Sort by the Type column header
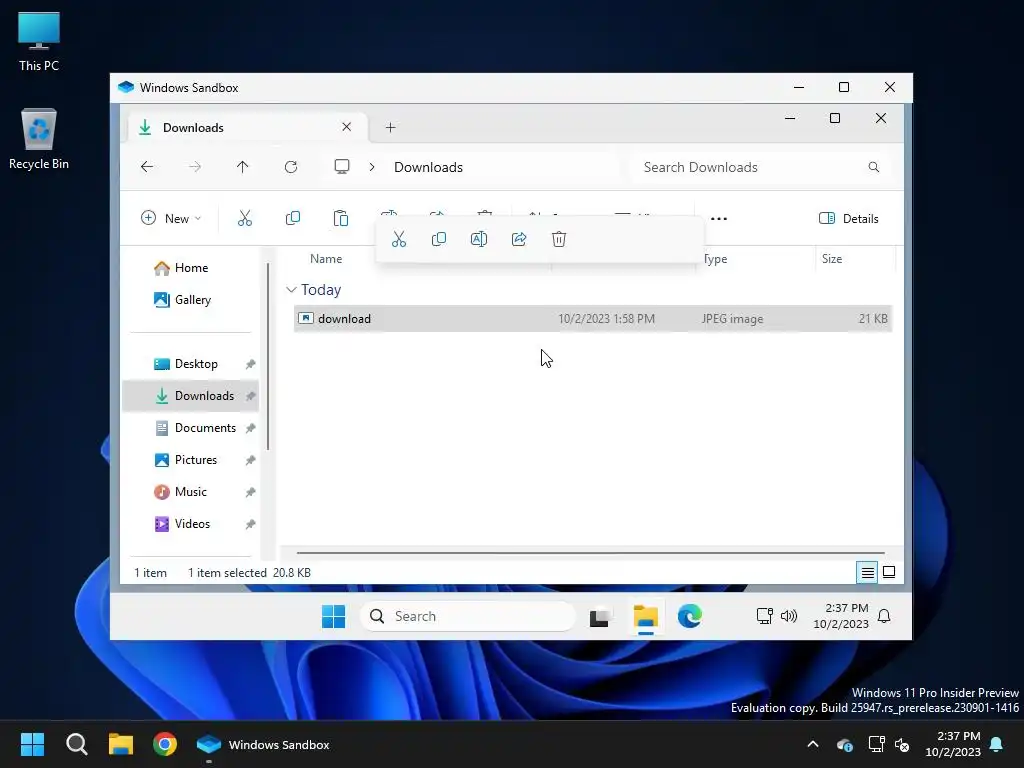The width and height of the screenshot is (1024, 768). click(715, 259)
